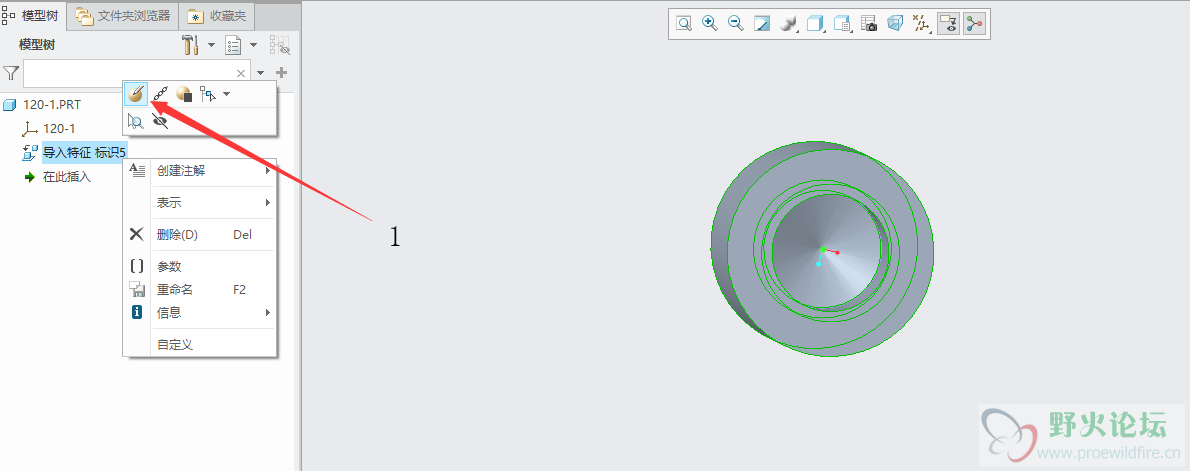Image resolution: width=1190 pixels, height=471 pixels.
Task: Choose 重命名 from context menu
Action: [200, 289]
